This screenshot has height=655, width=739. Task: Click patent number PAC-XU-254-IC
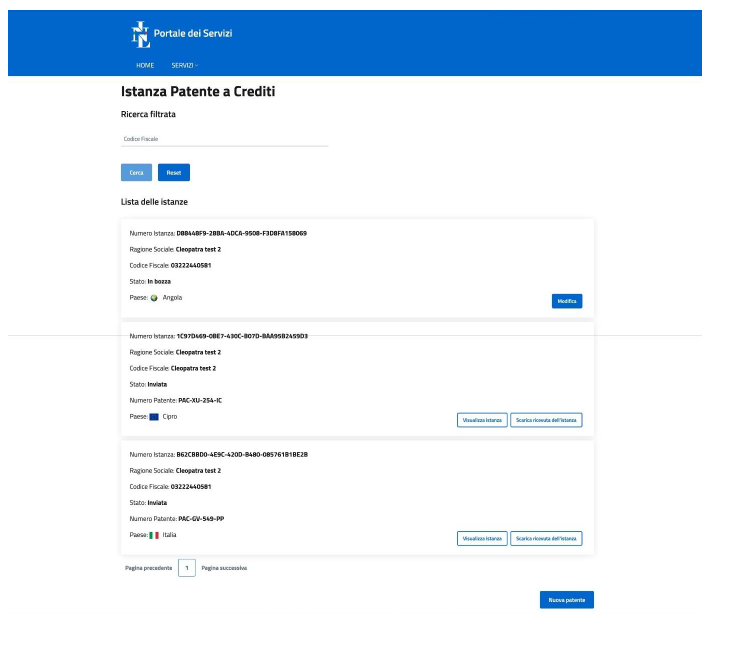coord(200,401)
